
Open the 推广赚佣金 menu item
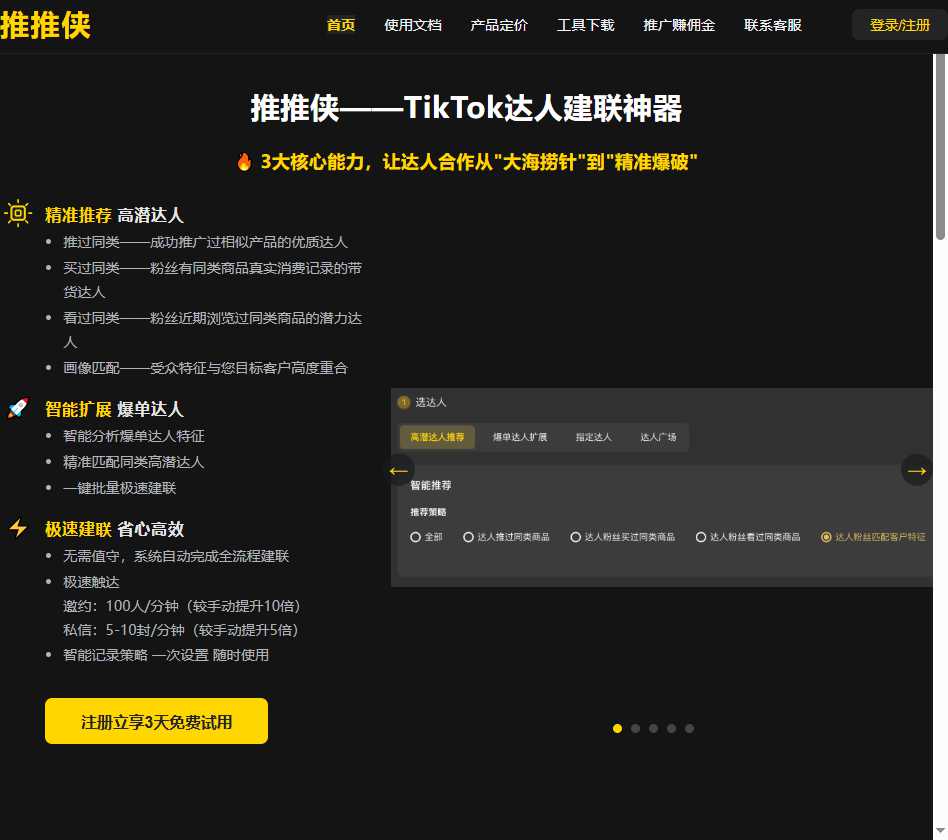[x=680, y=26]
